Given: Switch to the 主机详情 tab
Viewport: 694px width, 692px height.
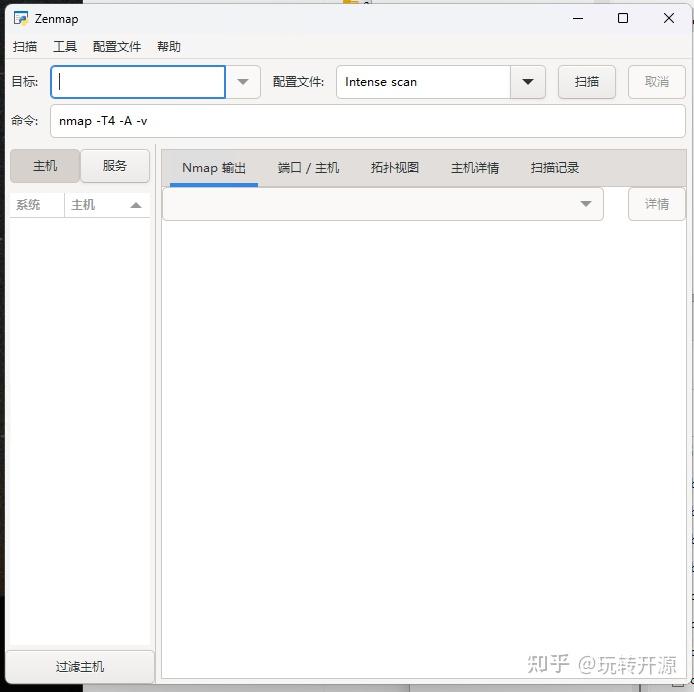Looking at the screenshot, I should pos(475,168).
